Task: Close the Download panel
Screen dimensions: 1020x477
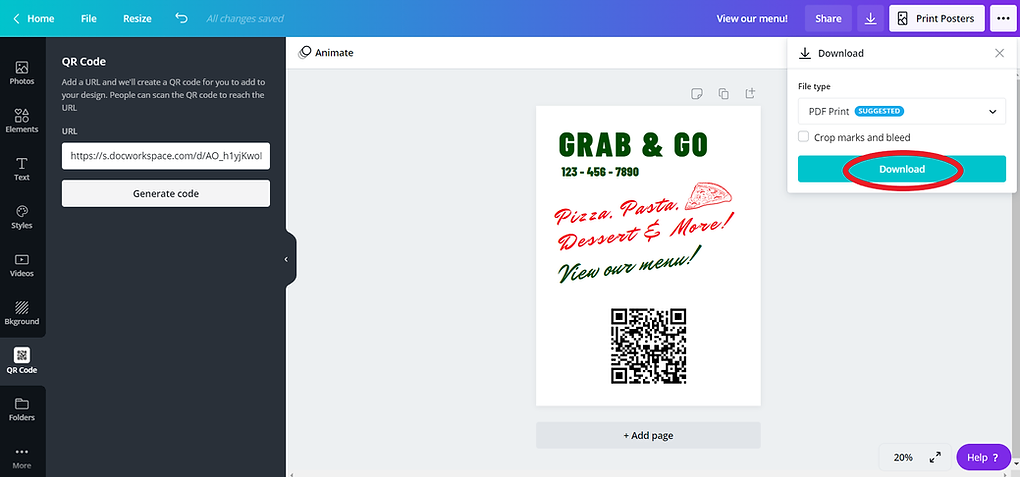Action: [x=999, y=53]
